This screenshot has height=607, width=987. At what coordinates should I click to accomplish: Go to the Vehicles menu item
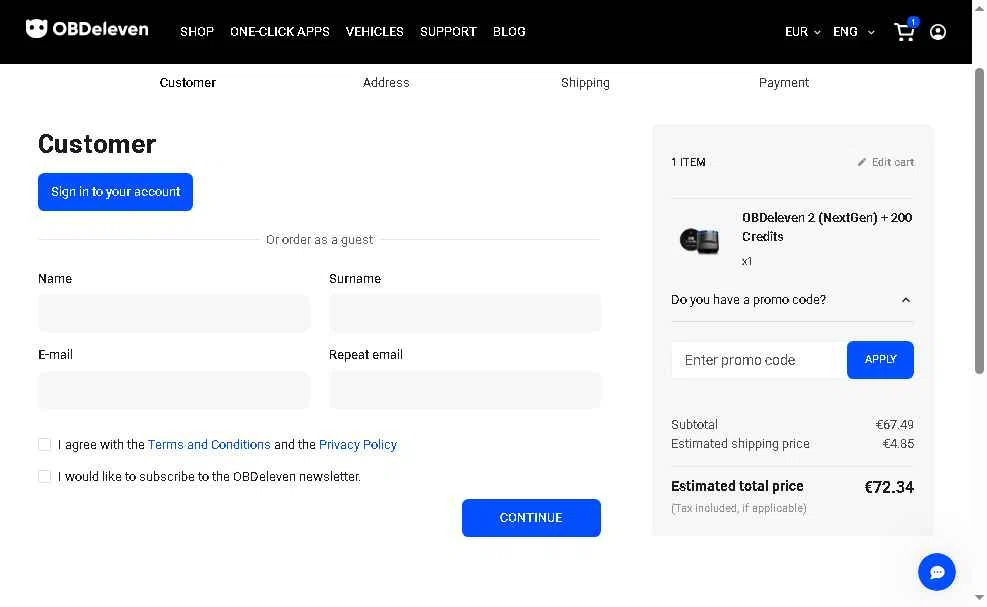tap(375, 32)
